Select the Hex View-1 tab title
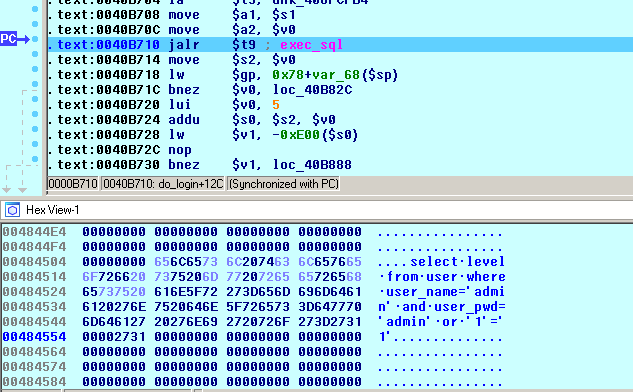The image size is (633, 392). [52, 210]
